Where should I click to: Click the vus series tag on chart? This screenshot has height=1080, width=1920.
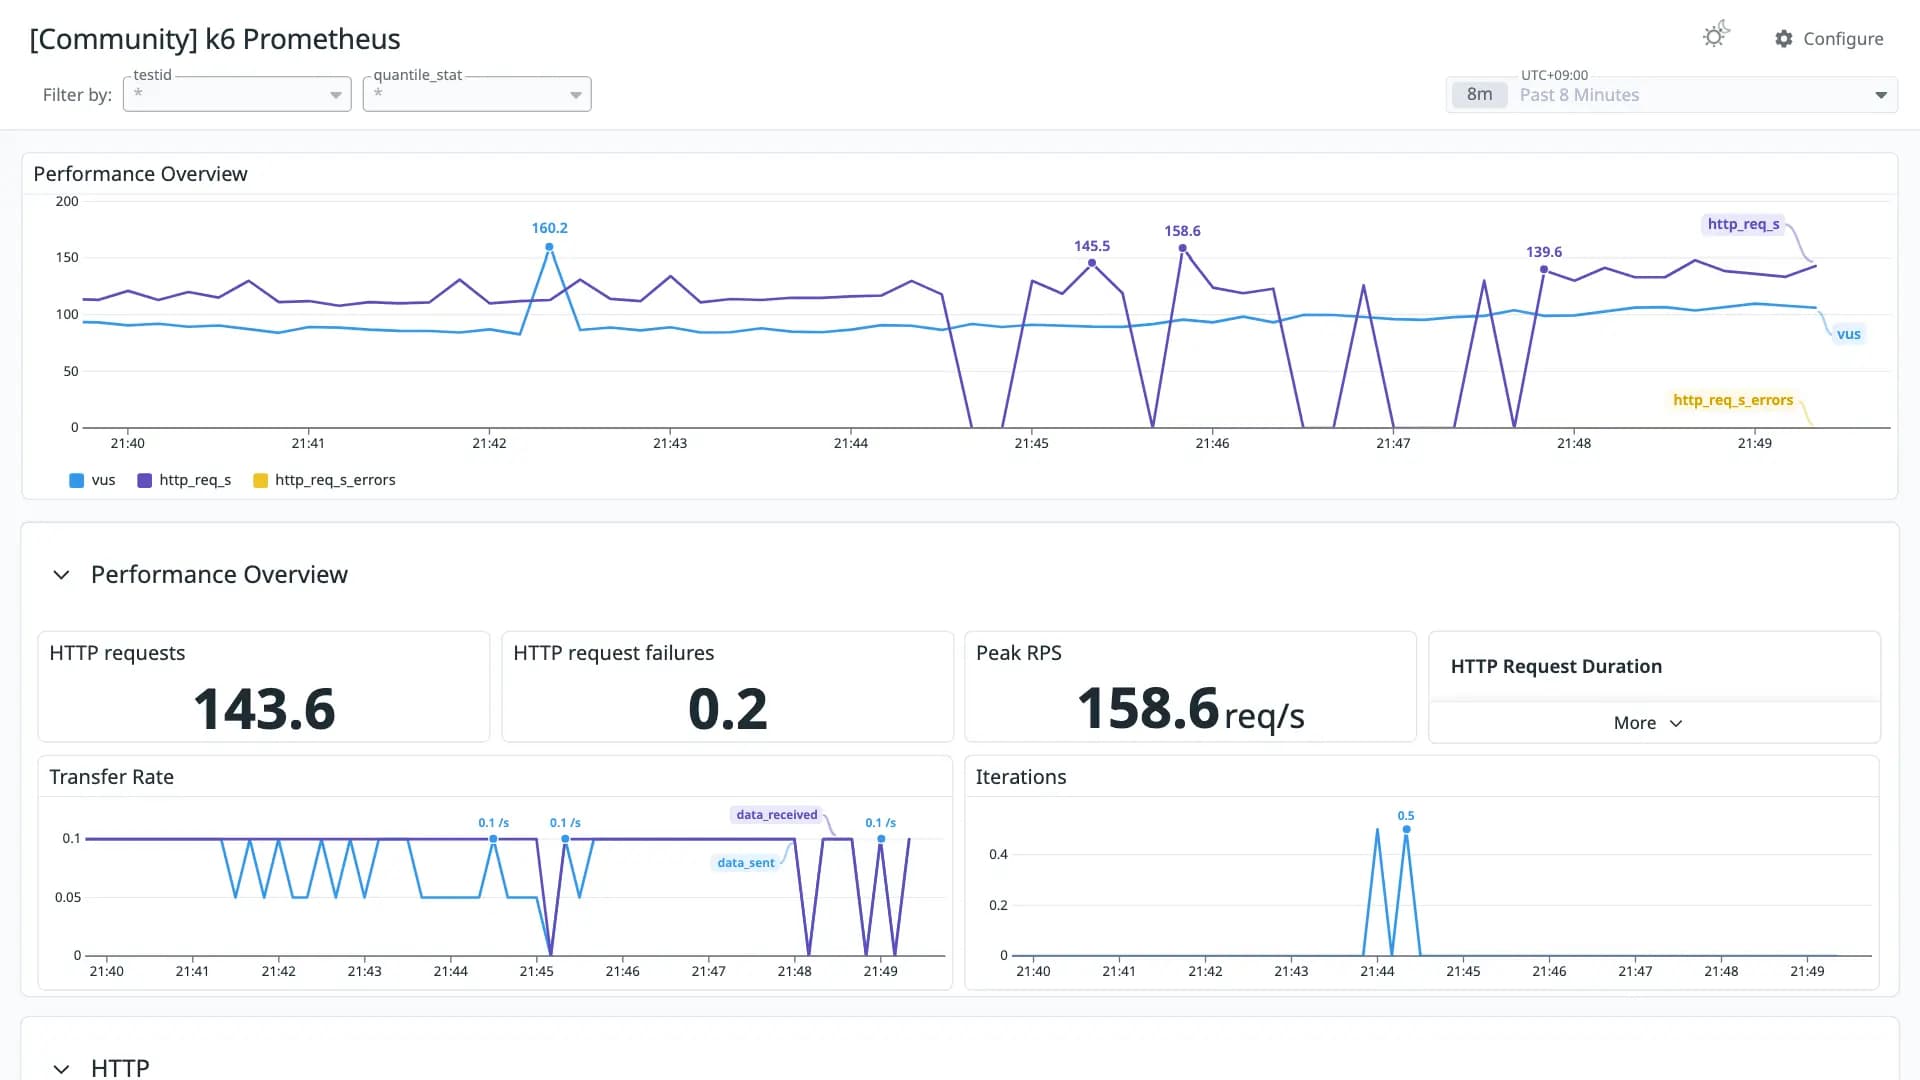(1848, 334)
